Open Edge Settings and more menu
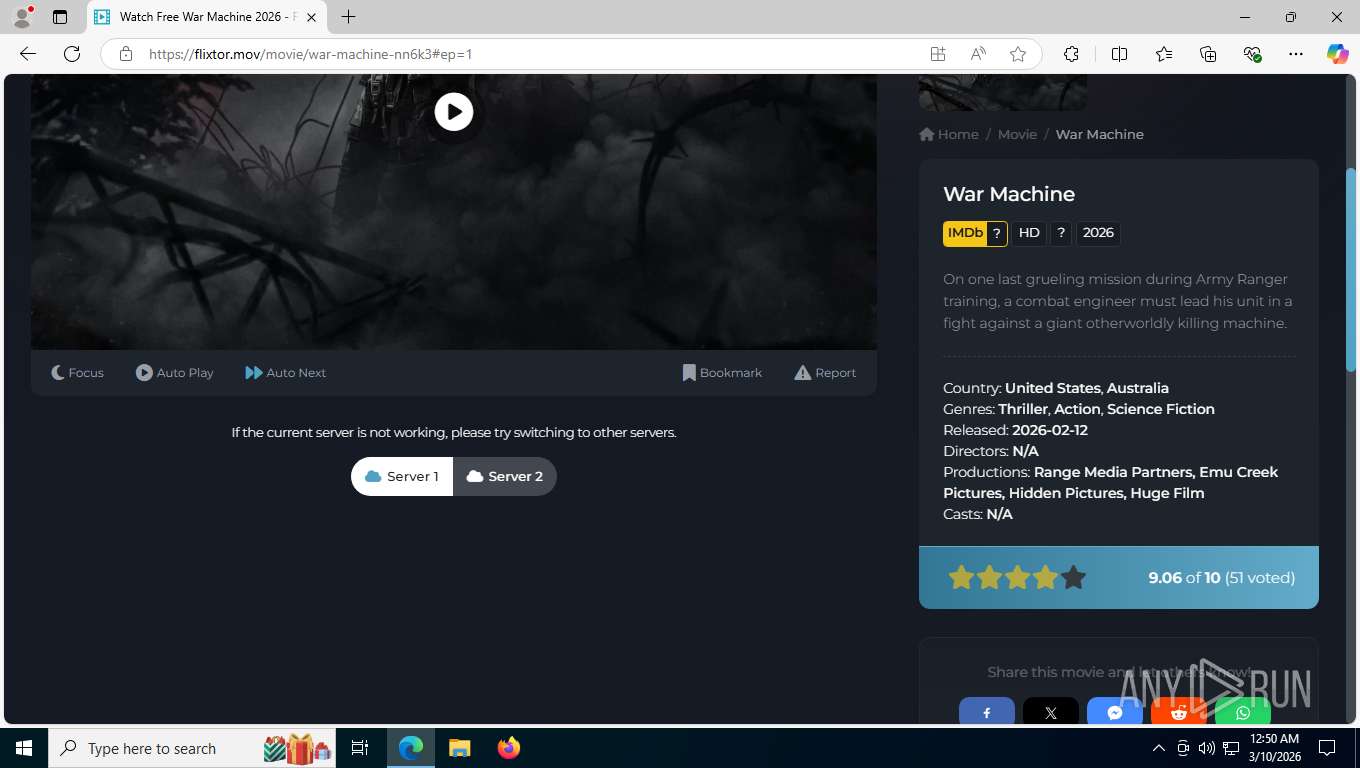 1296,54
